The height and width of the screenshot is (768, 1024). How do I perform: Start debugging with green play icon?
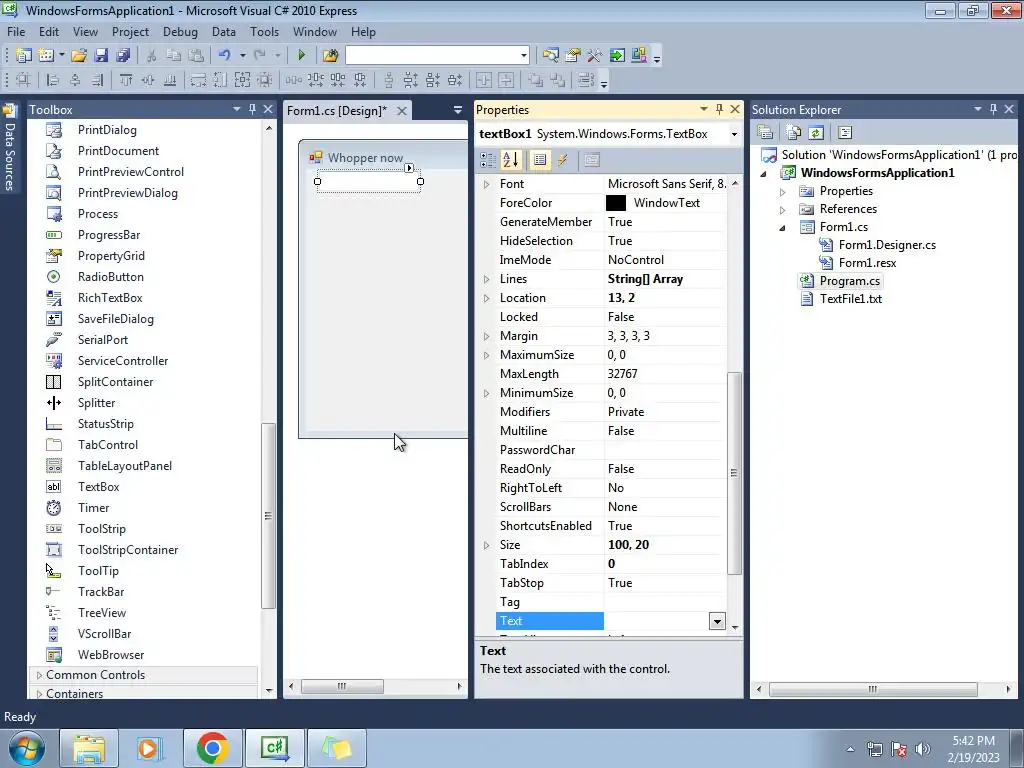[301, 56]
